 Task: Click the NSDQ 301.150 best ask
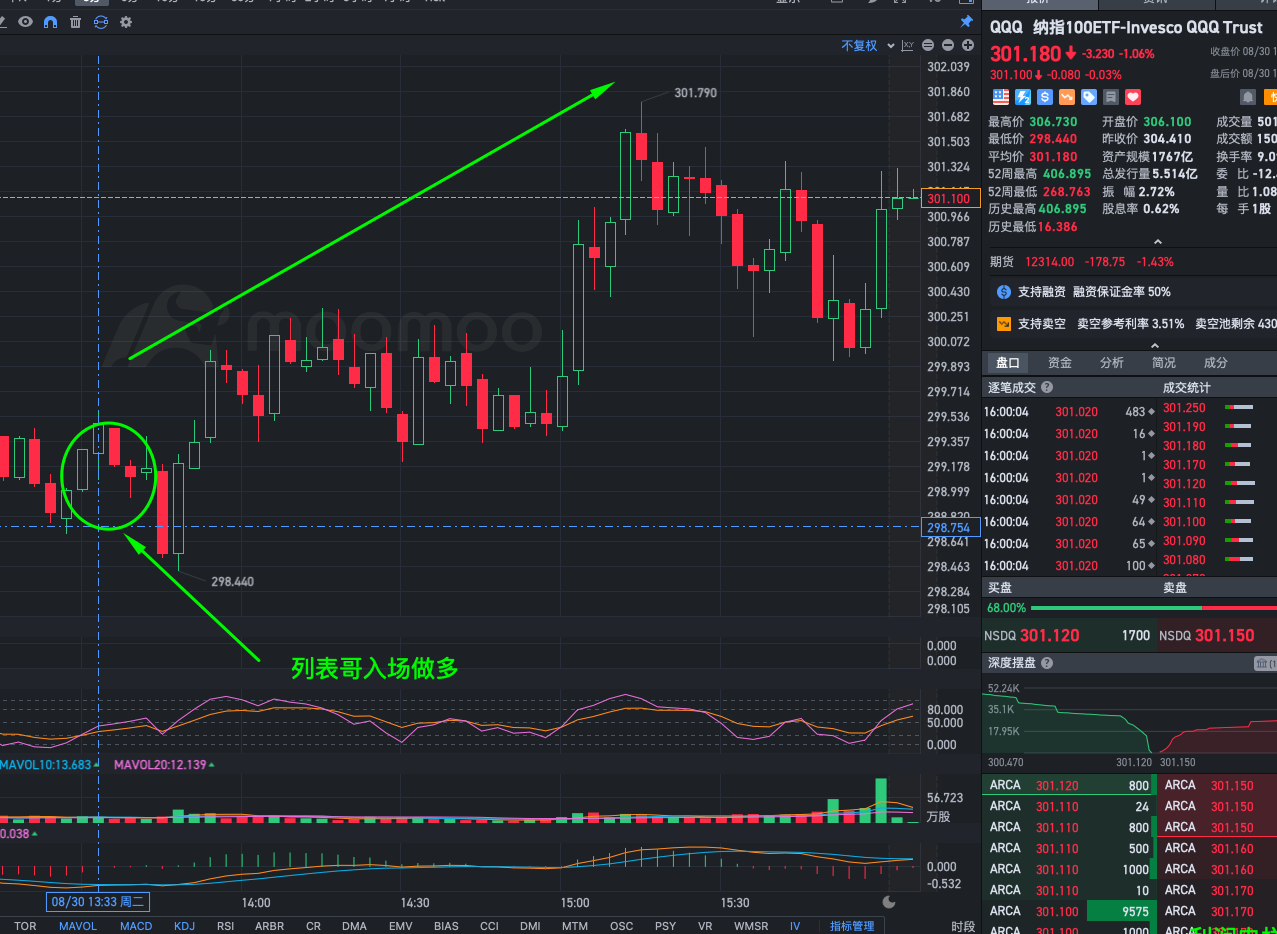1216,635
